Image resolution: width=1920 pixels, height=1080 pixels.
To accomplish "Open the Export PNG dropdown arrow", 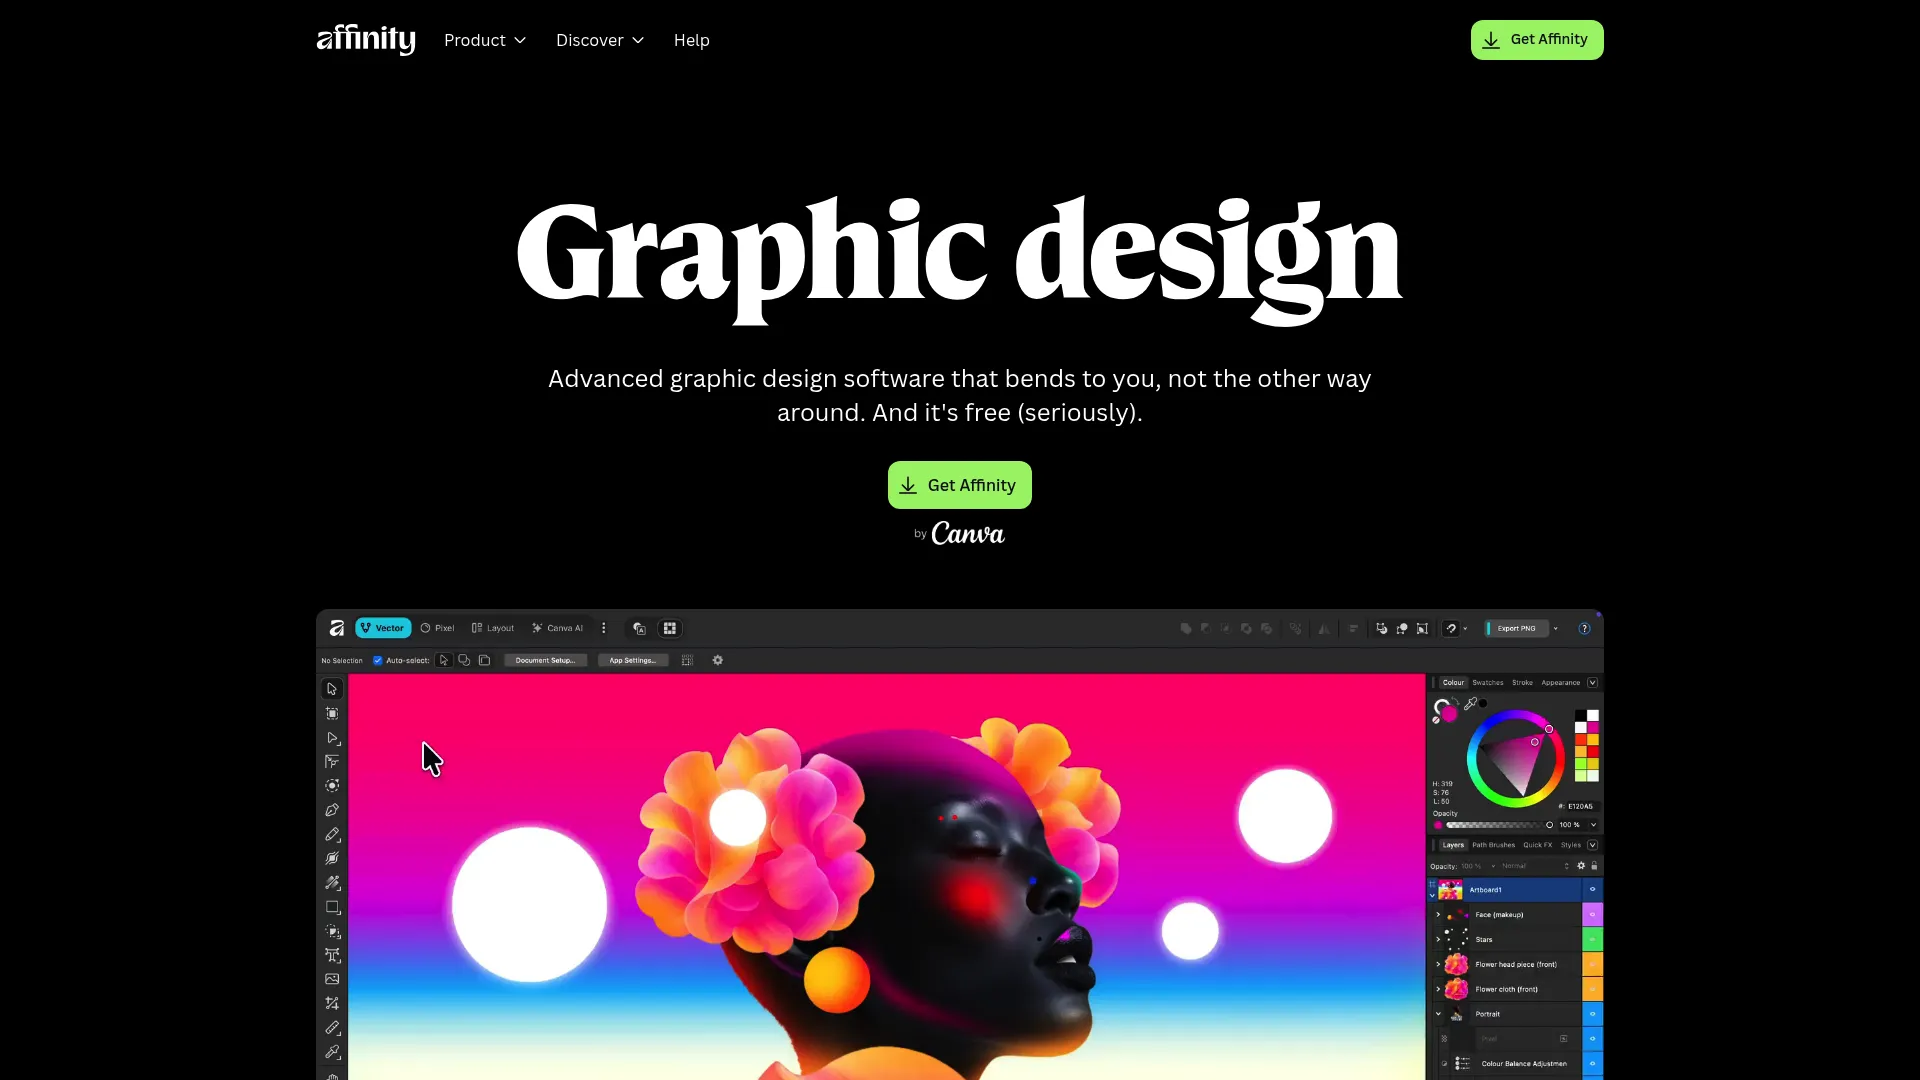I will click(x=1556, y=628).
